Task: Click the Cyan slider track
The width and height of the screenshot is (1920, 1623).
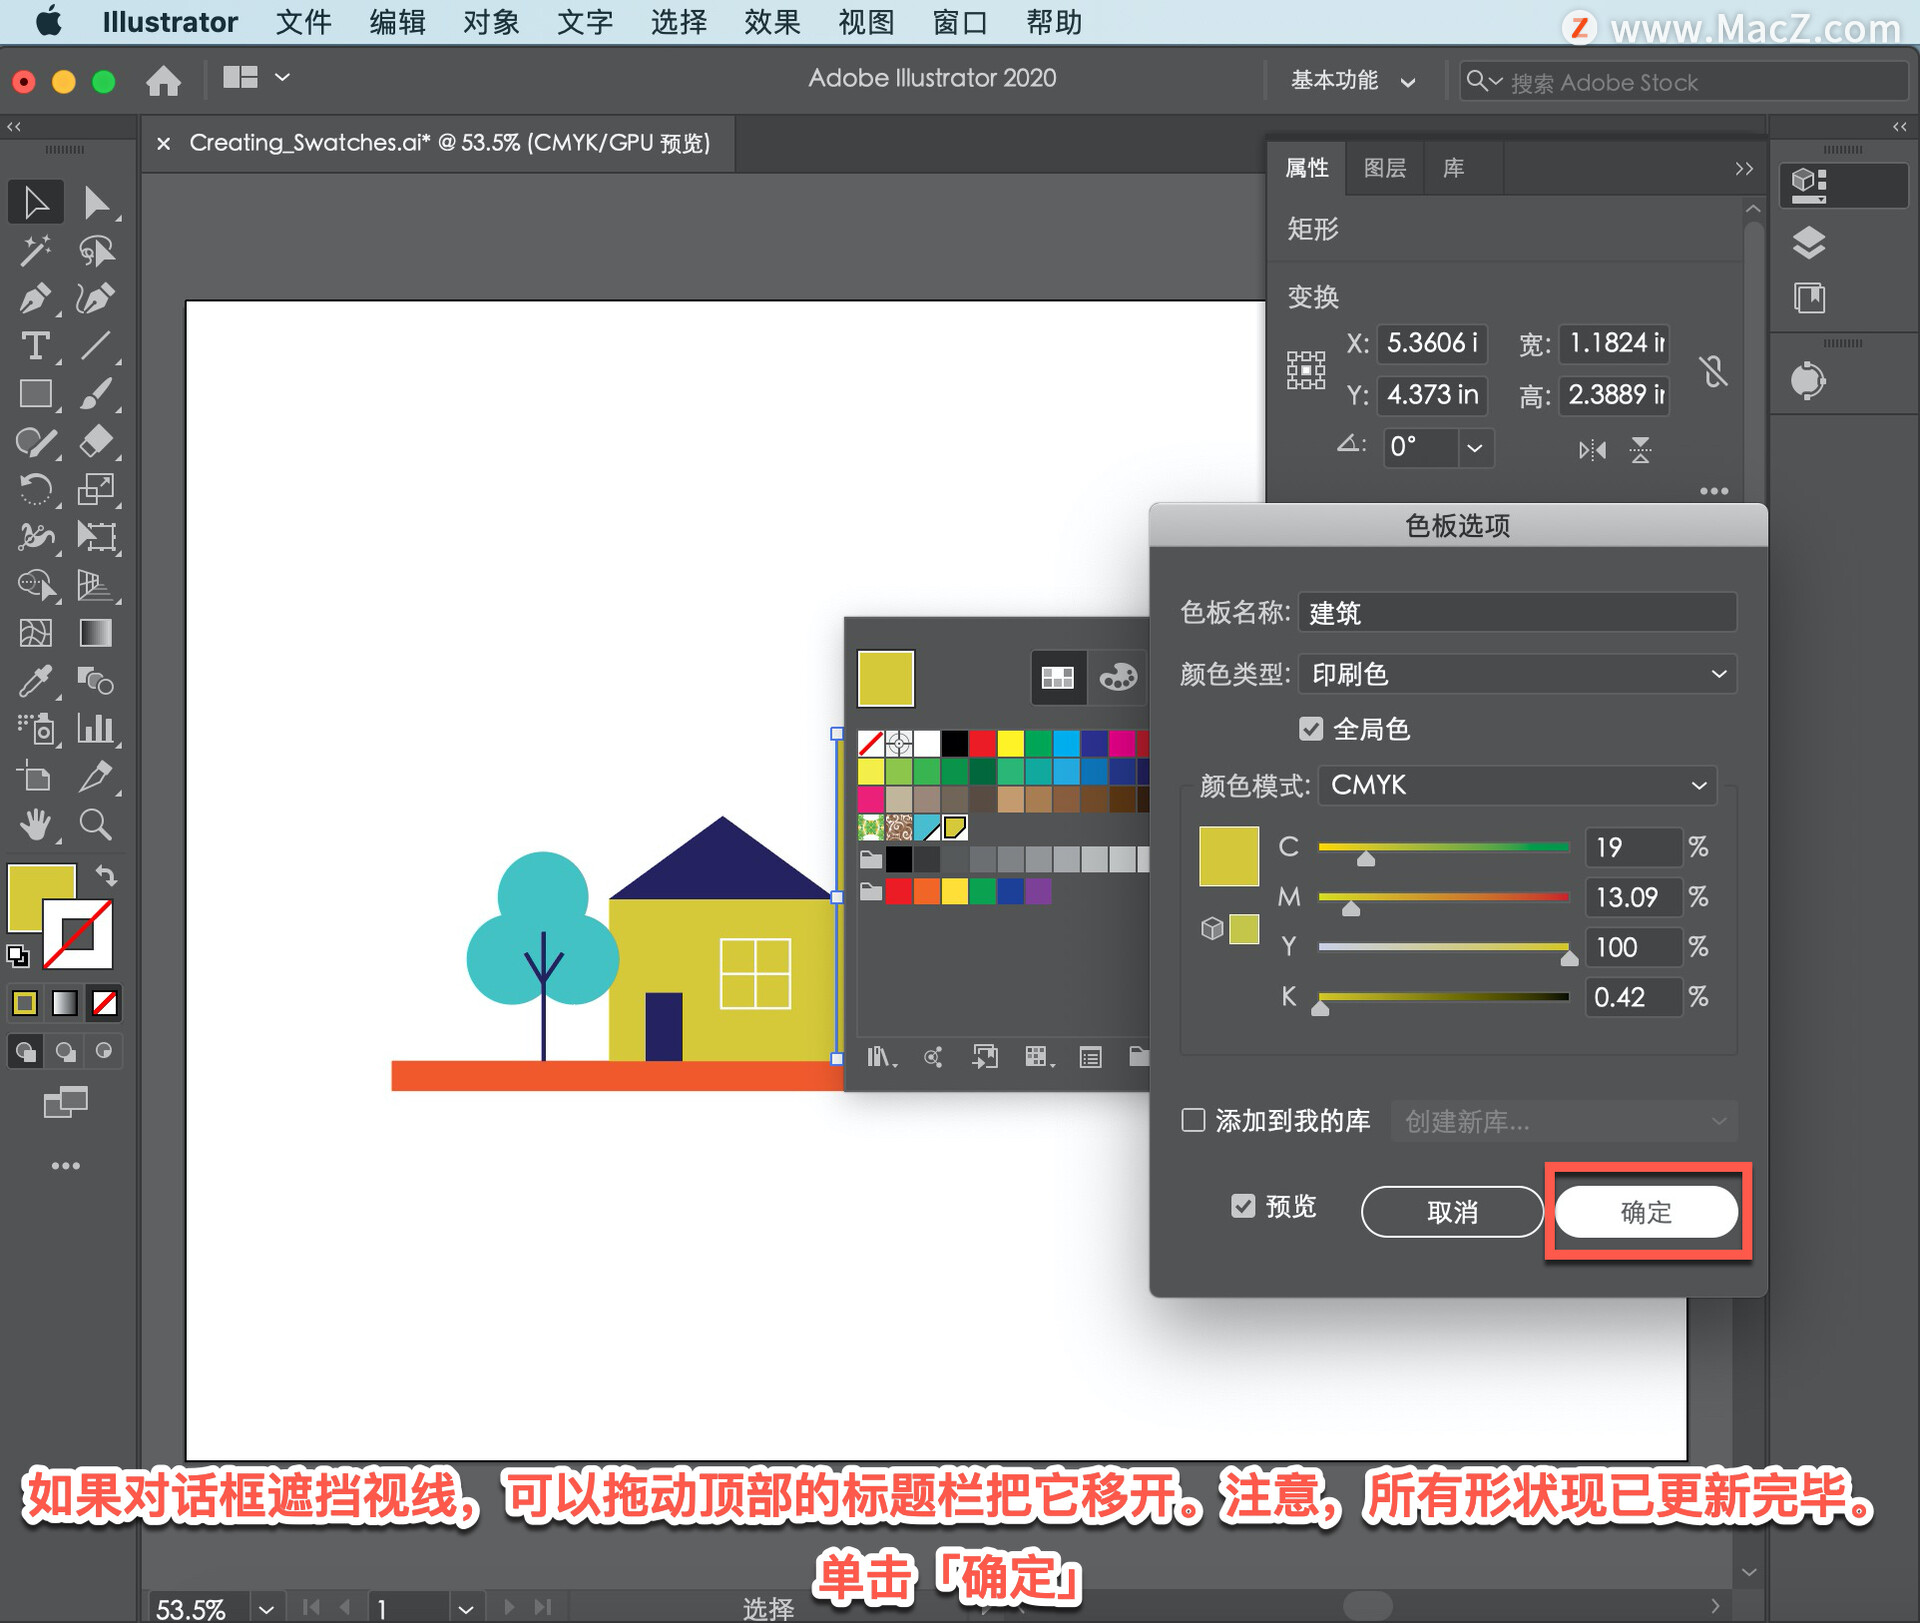Action: point(1443,847)
